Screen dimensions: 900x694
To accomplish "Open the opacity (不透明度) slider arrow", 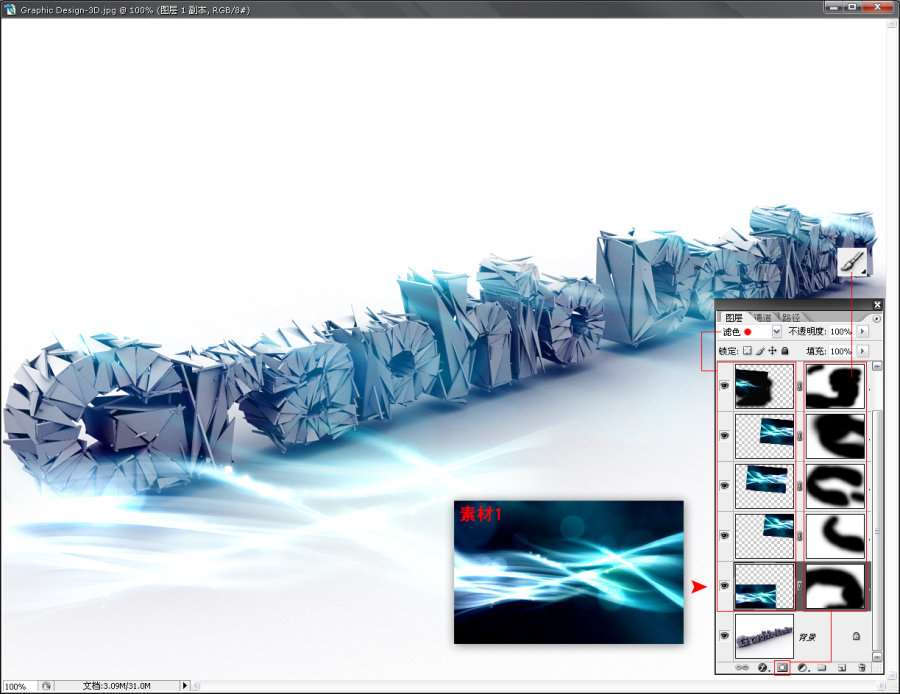I will 863,331.
